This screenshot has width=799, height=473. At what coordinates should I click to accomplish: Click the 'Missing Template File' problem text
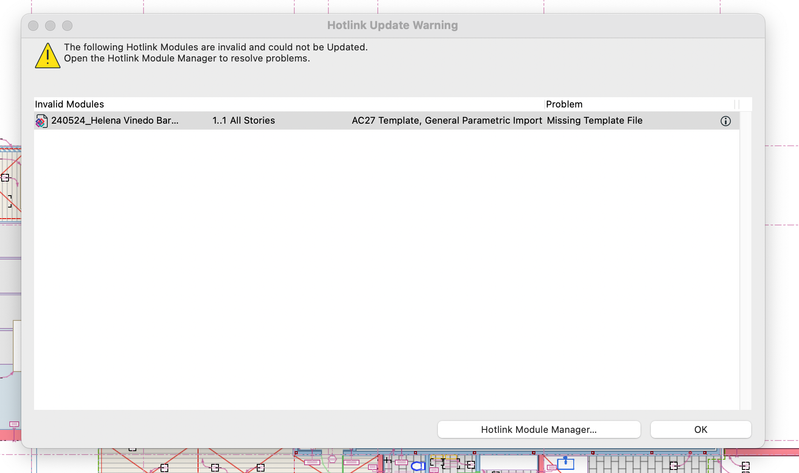coord(594,121)
